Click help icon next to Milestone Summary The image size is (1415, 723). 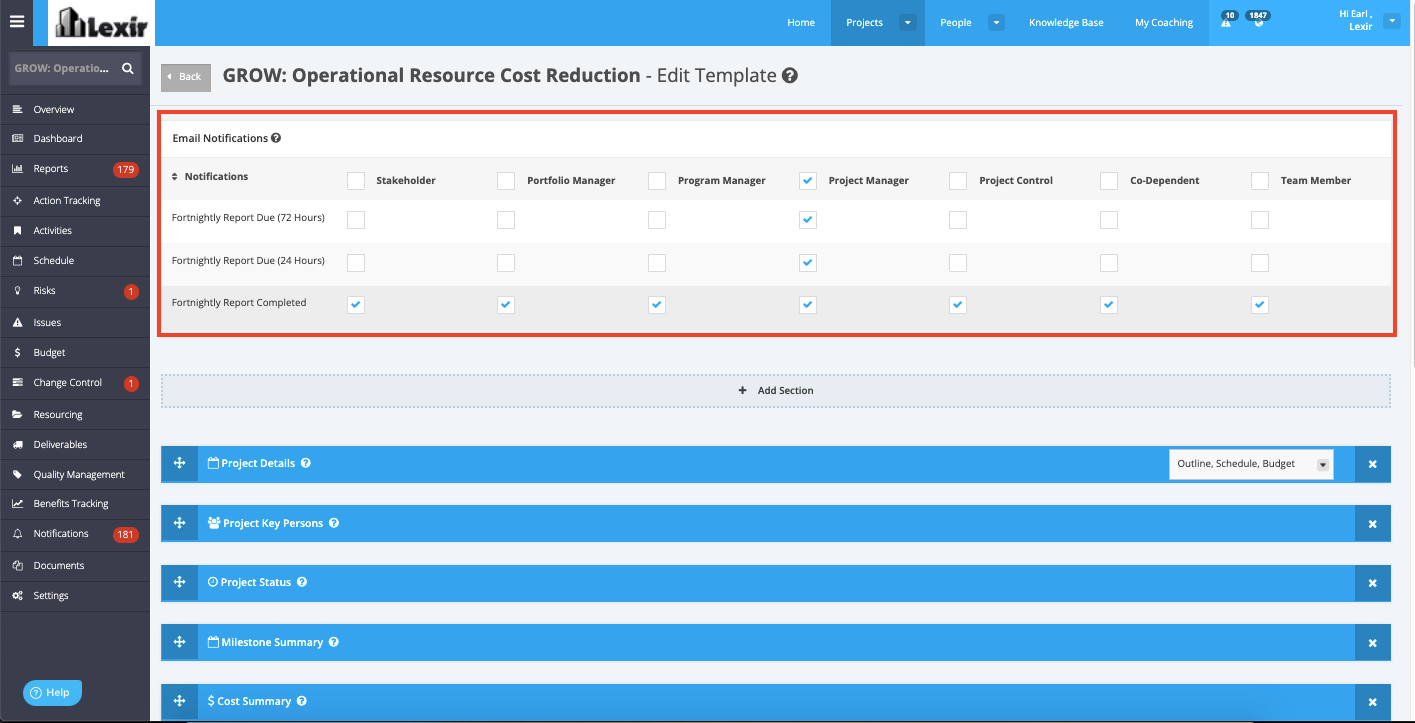(x=334, y=642)
